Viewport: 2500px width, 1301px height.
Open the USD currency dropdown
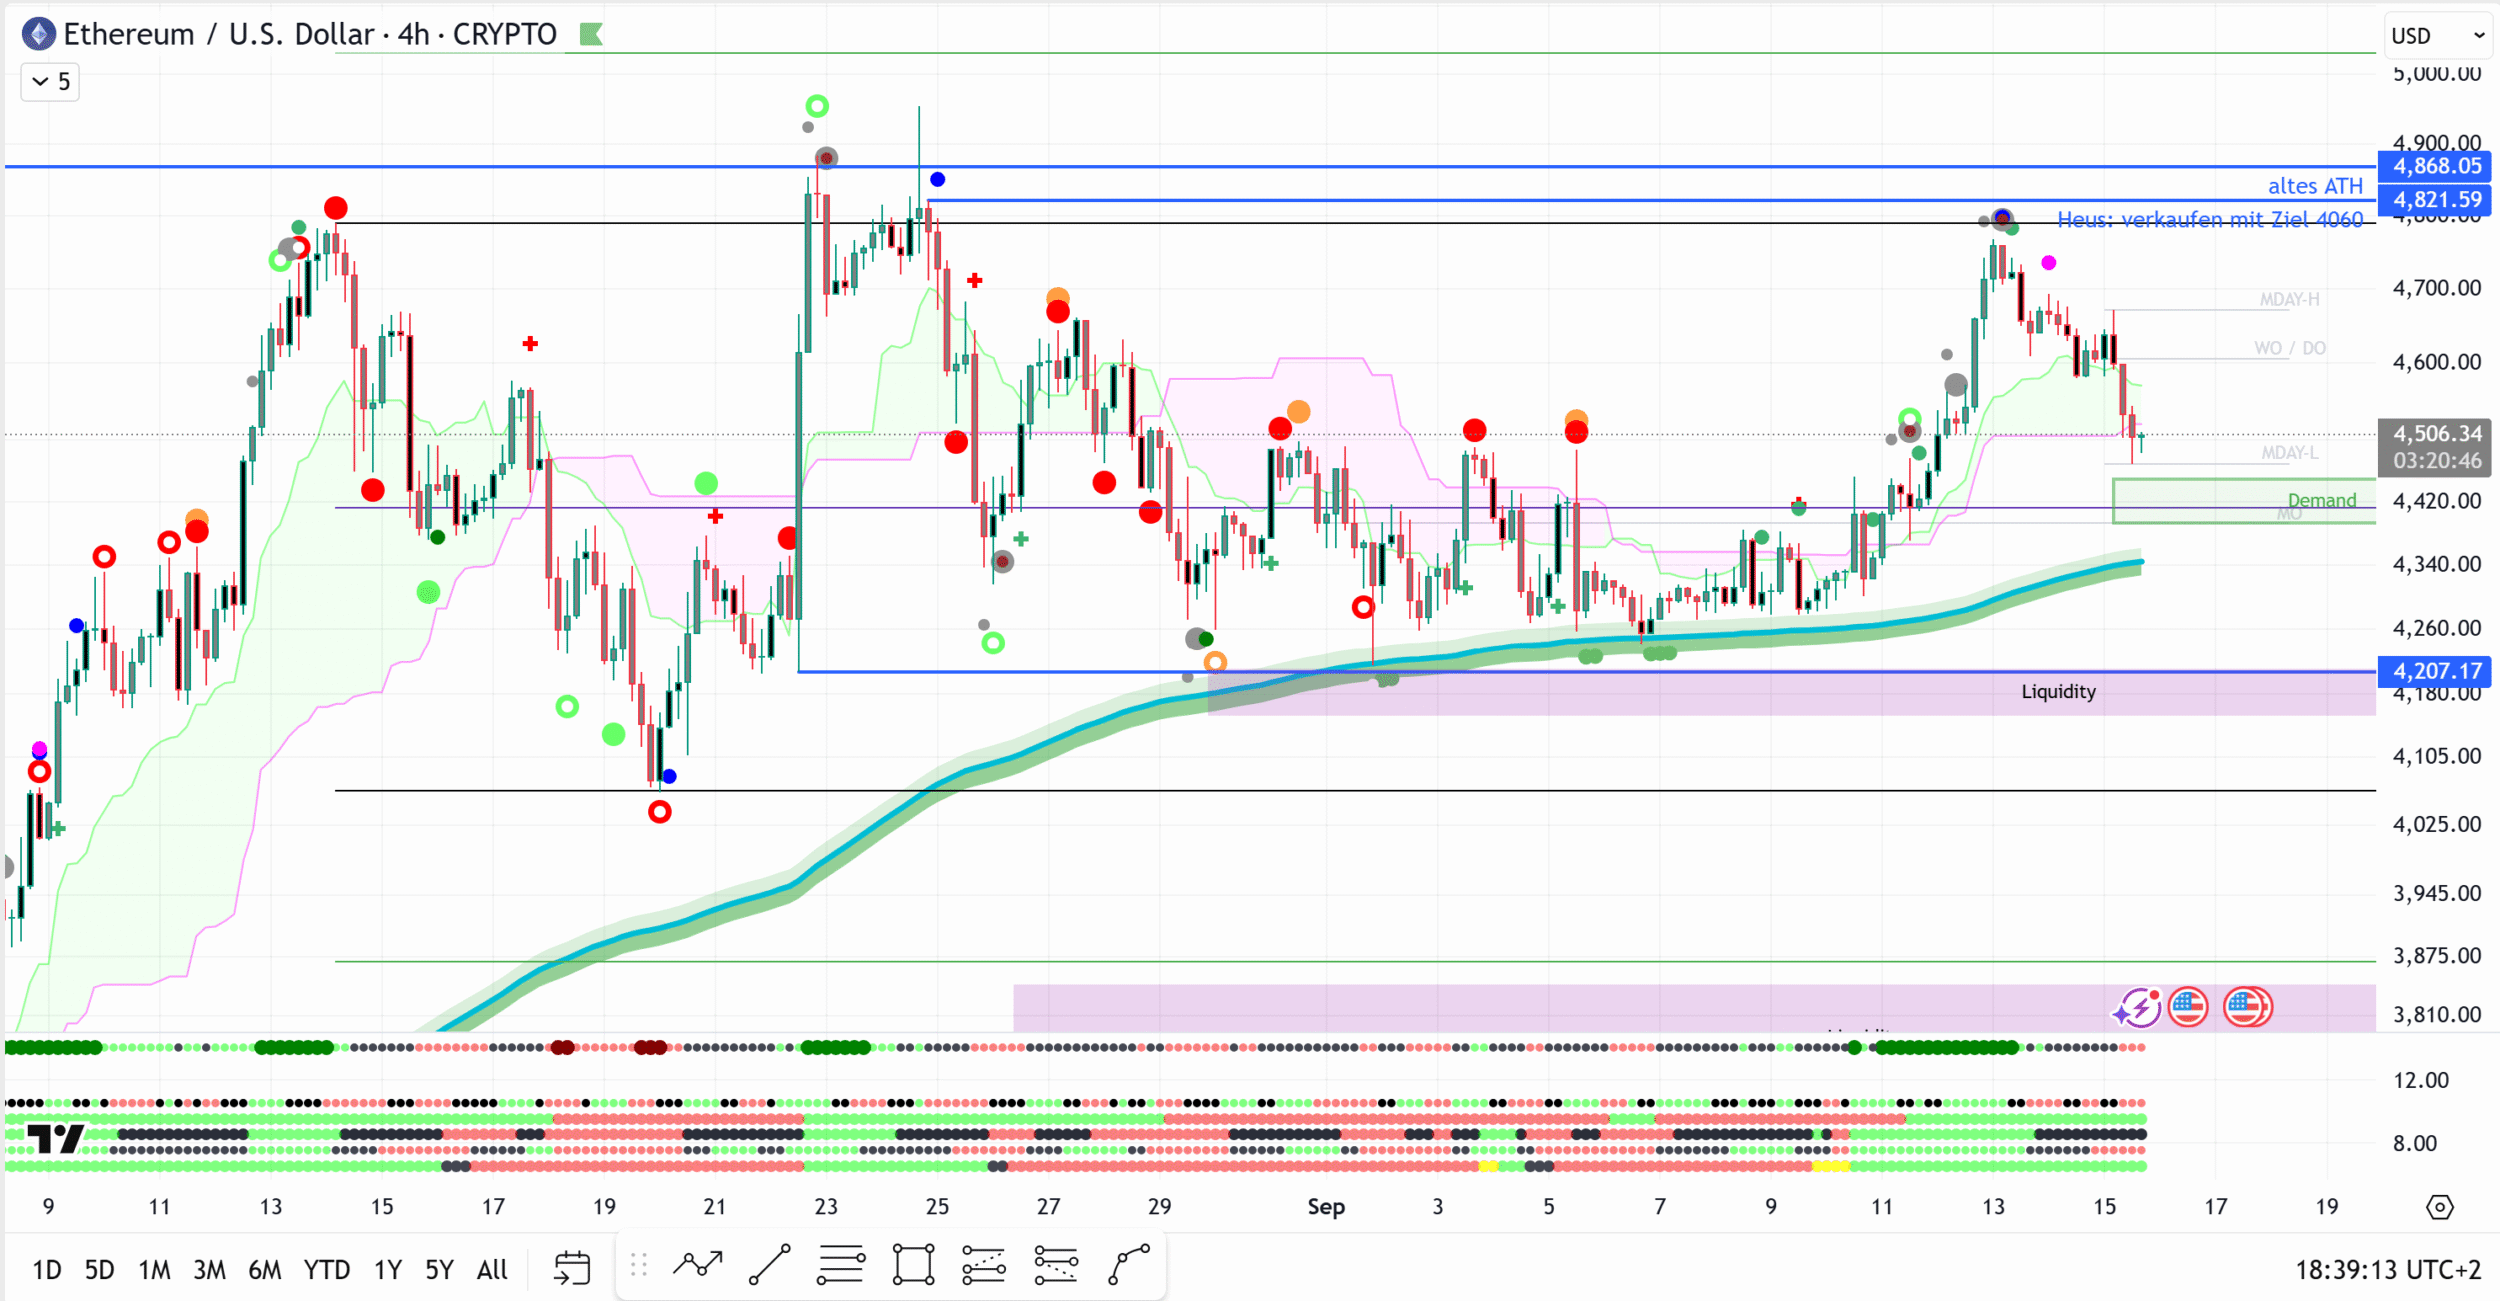2437,36
